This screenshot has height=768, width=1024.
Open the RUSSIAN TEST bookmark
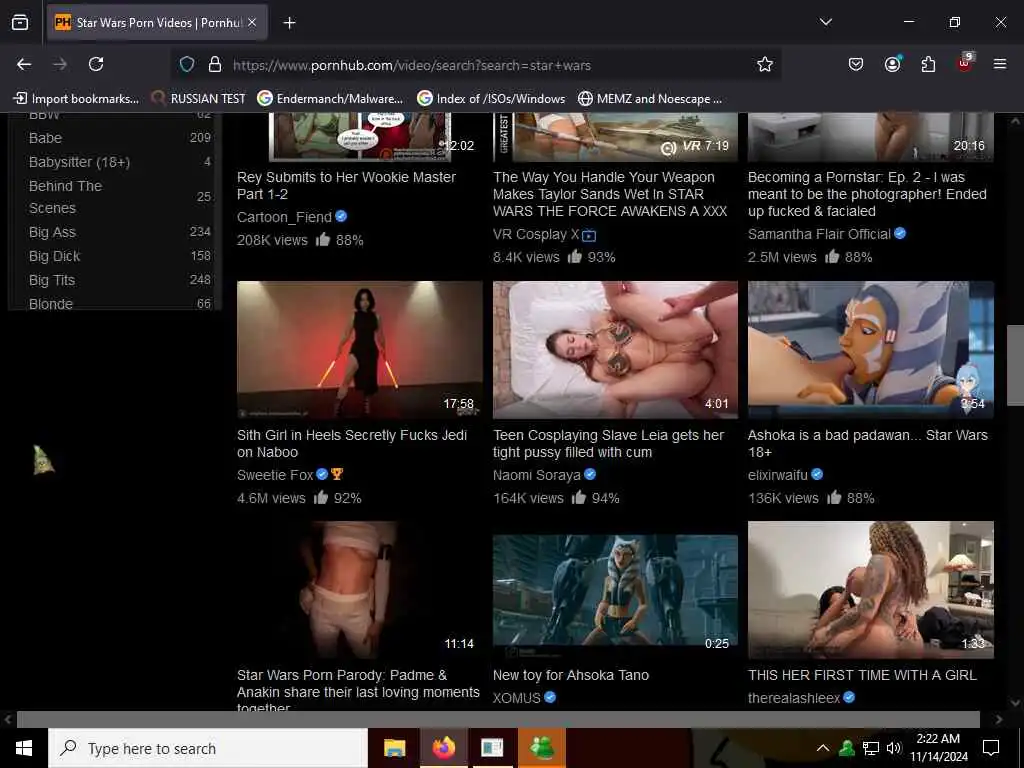pos(199,99)
